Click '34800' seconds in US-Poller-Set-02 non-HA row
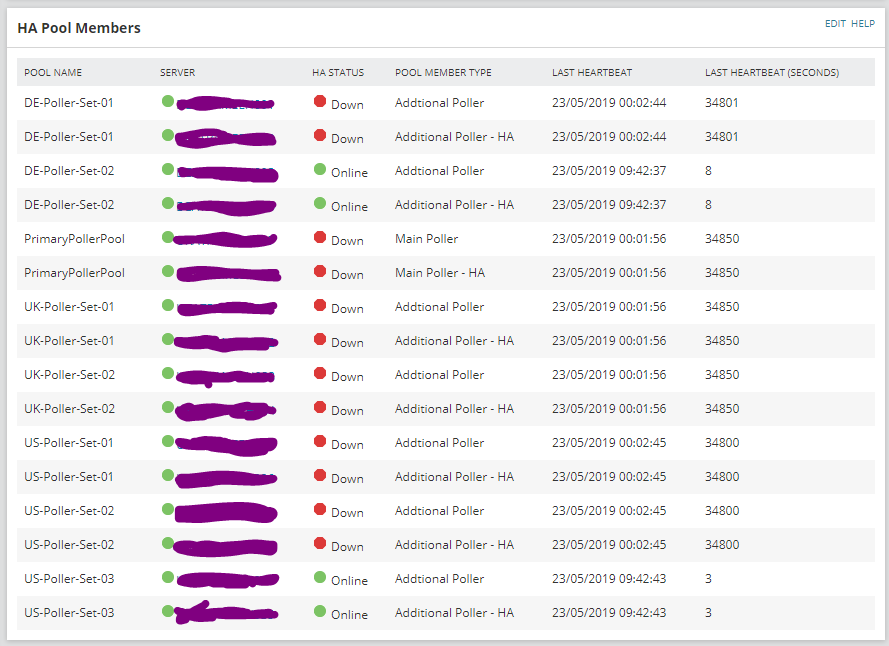 click(x=722, y=511)
